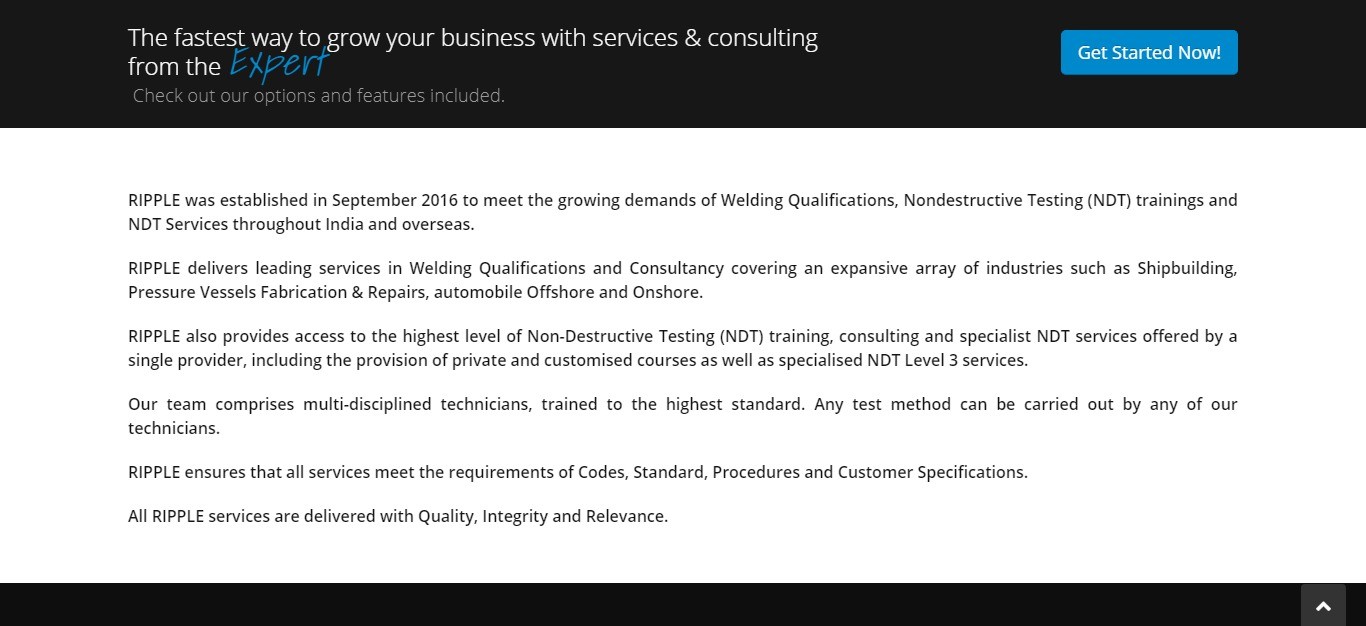Image resolution: width=1366 pixels, height=626 pixels.
Task: Click the Get Started Now! button
Action: click(1149, 52)
